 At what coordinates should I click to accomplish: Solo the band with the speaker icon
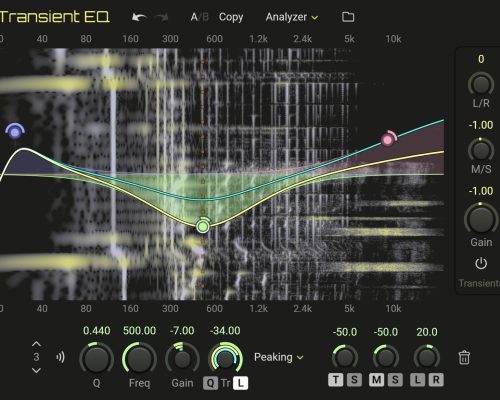pyautogui.click(x=60, y=357)
